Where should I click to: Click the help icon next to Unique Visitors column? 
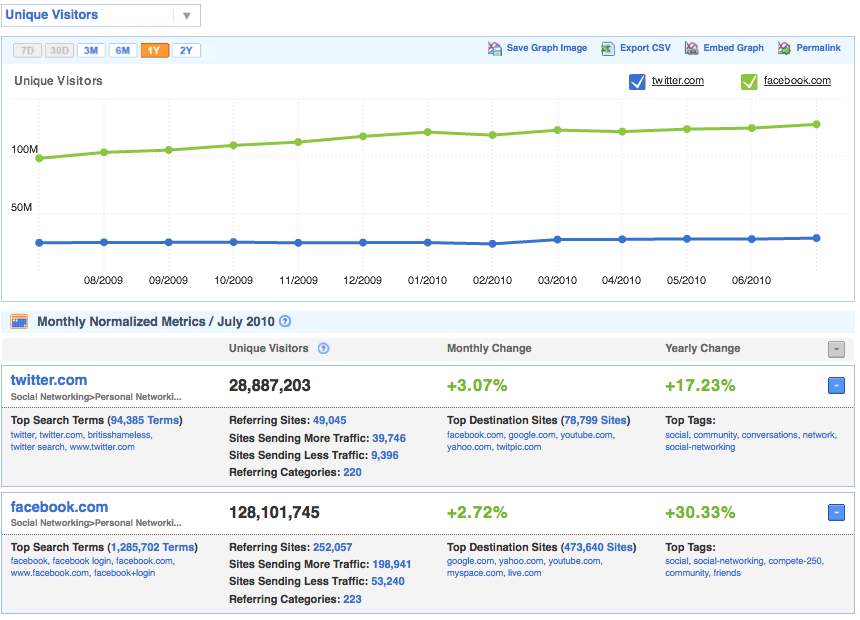click(324, 348)
